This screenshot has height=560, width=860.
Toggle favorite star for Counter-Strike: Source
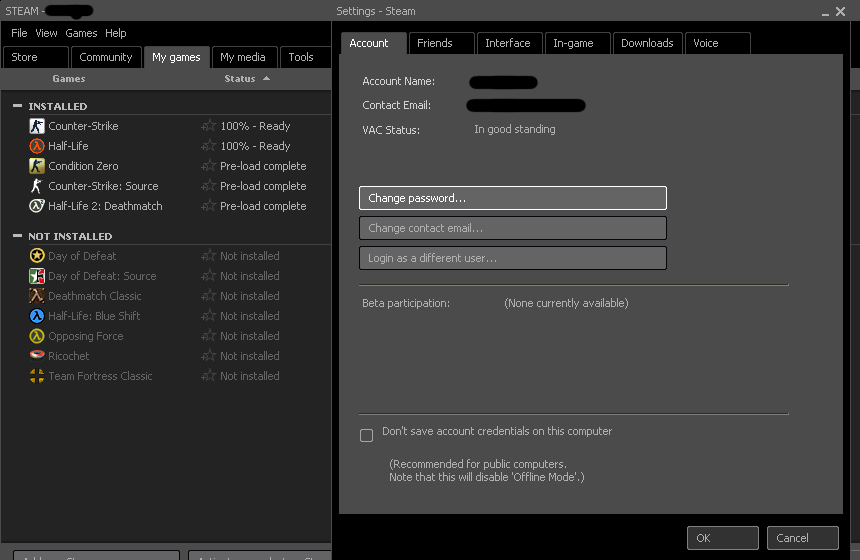[208, 186]
